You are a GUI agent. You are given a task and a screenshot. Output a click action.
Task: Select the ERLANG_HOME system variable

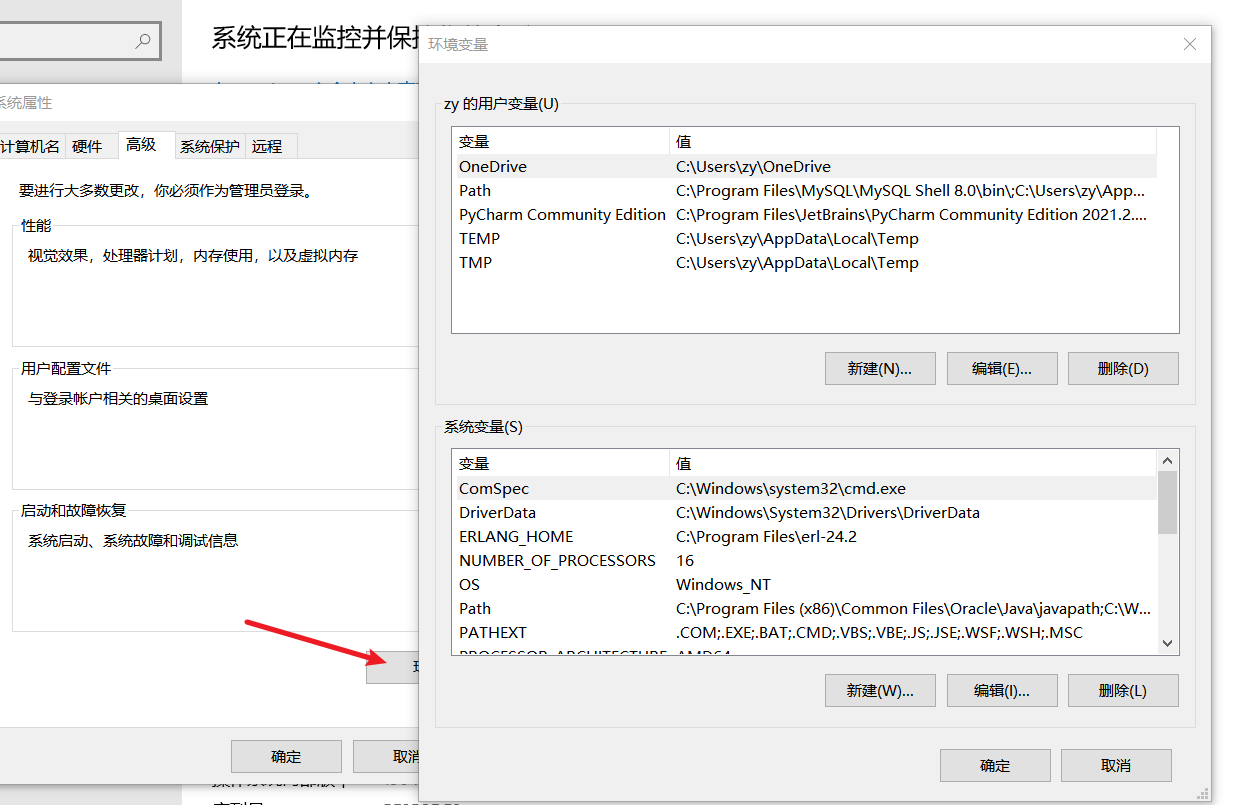pyautogui.click(x=804, y=537)
